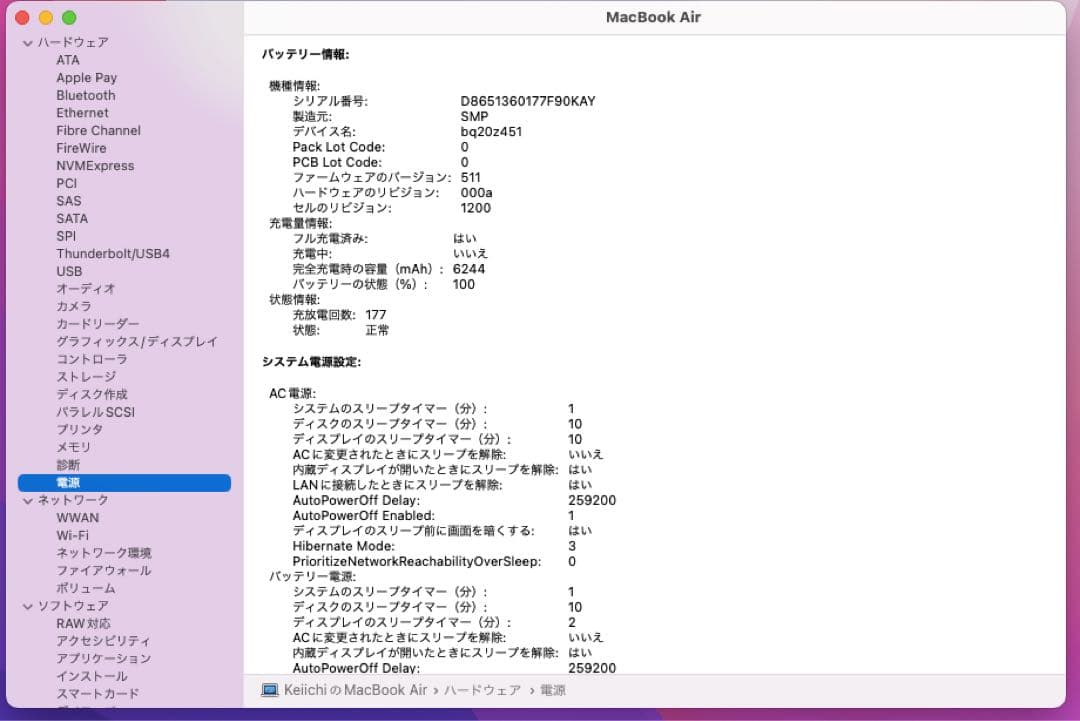This screenshot has height=721, width=1080.
Task: Select ATA in the sidebar
Action: point(68,60)
